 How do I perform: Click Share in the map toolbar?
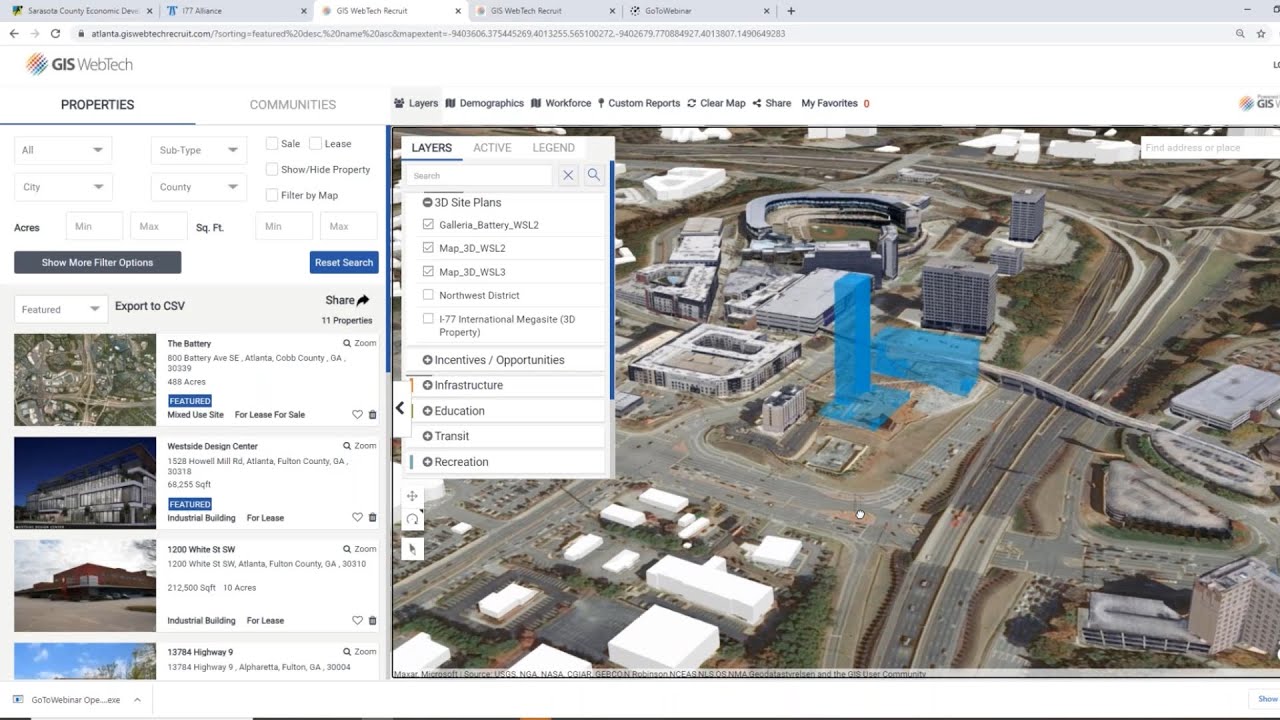coord(772,103)
